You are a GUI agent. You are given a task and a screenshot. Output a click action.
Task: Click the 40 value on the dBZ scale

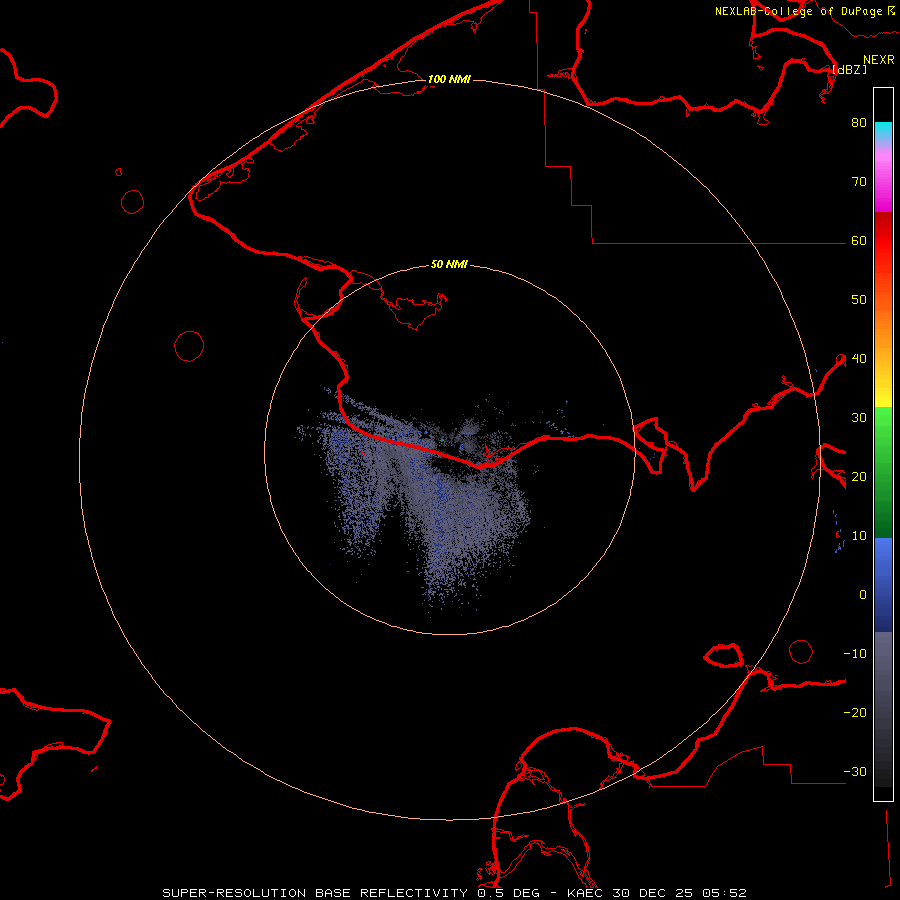coord(859,359)
